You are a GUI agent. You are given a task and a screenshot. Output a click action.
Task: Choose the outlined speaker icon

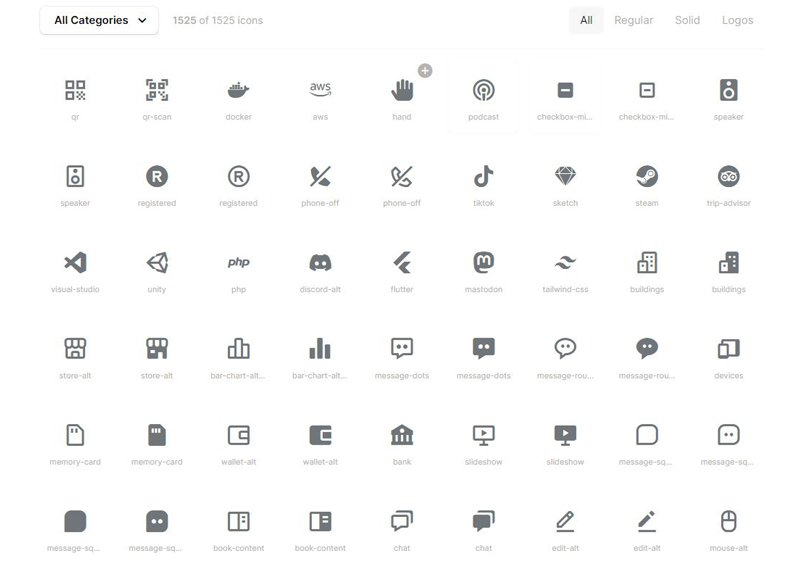[x=75, y=177]
